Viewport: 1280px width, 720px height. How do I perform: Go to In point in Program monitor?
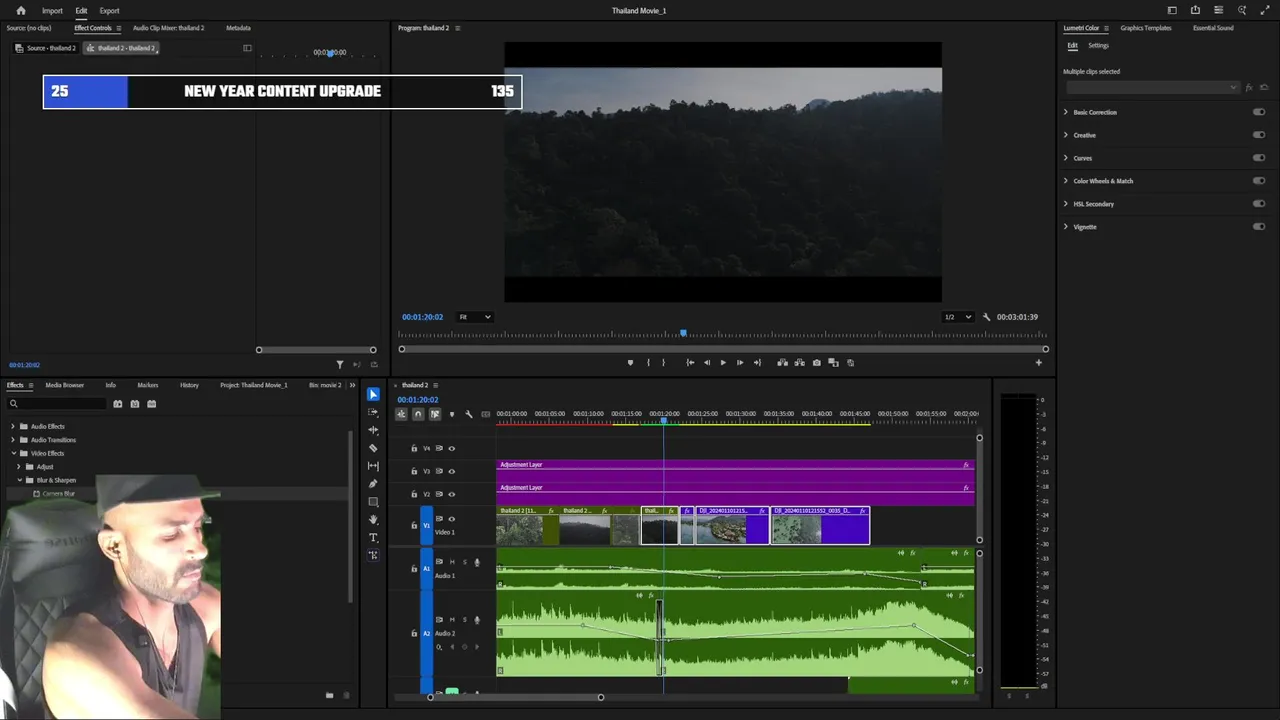click(x=690, y=363)
